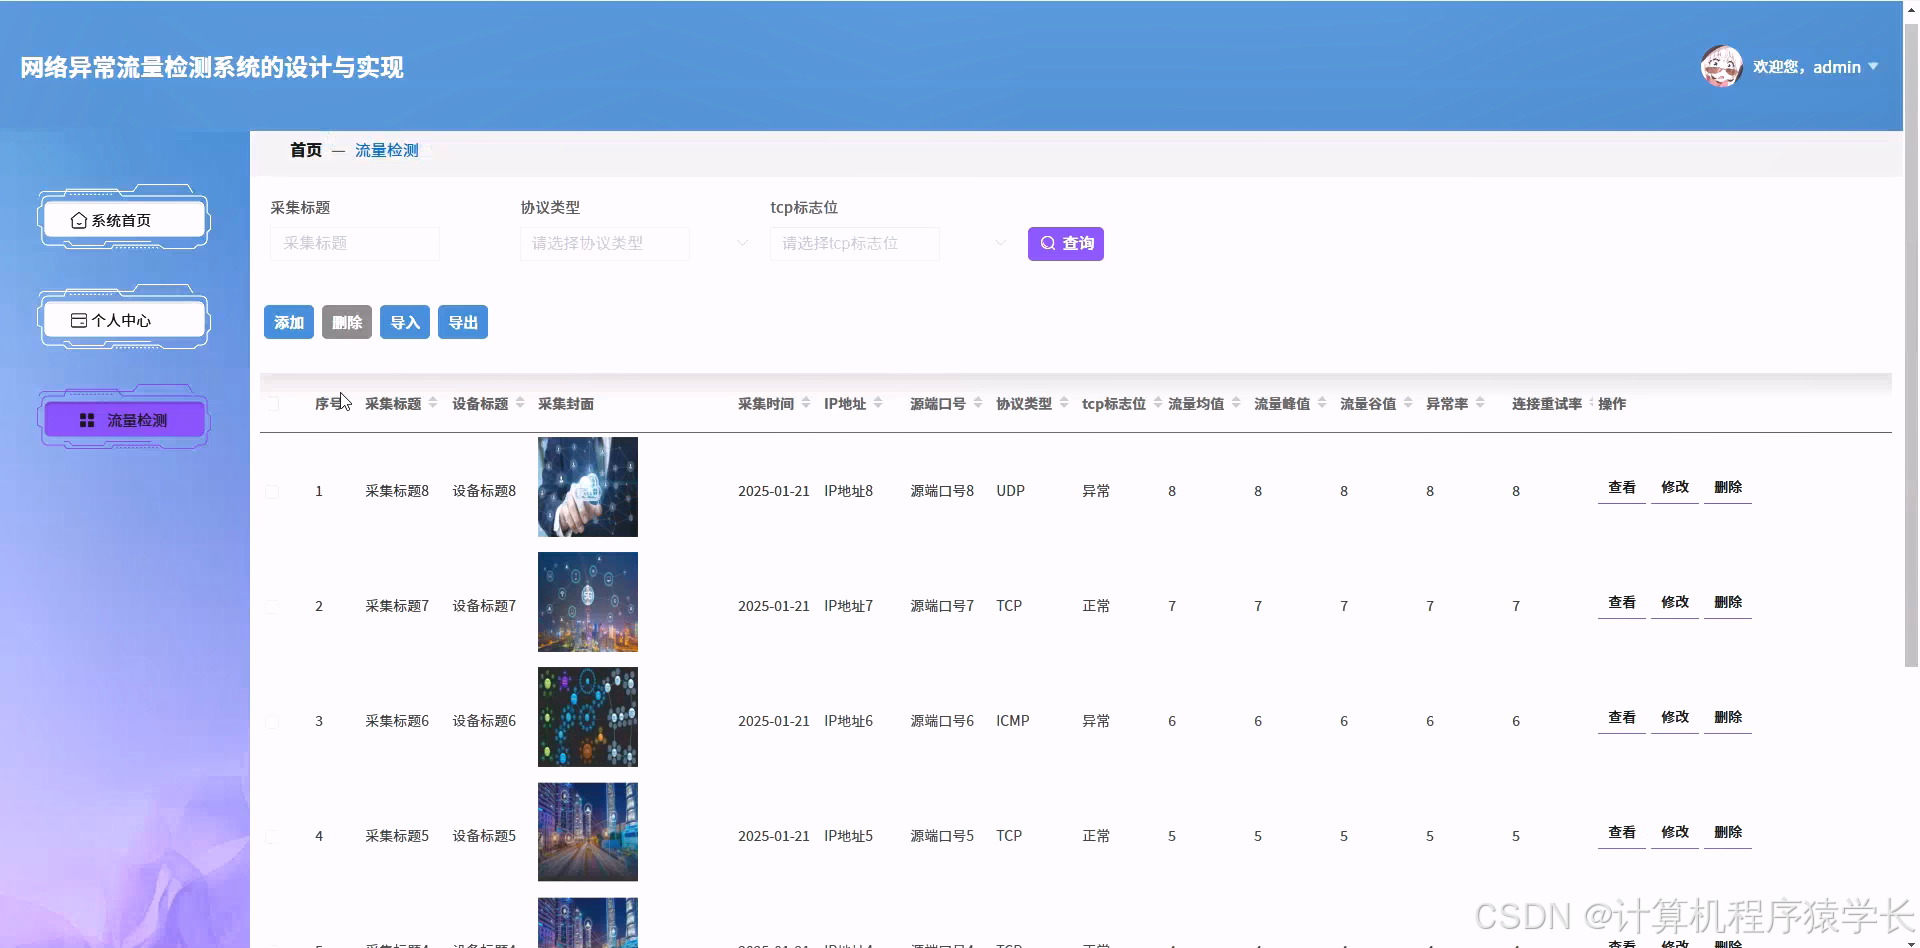Screen dimensions: 1920x948
Task: Click 修改 for the 采集标题5 row
Action: [1674, 831]
